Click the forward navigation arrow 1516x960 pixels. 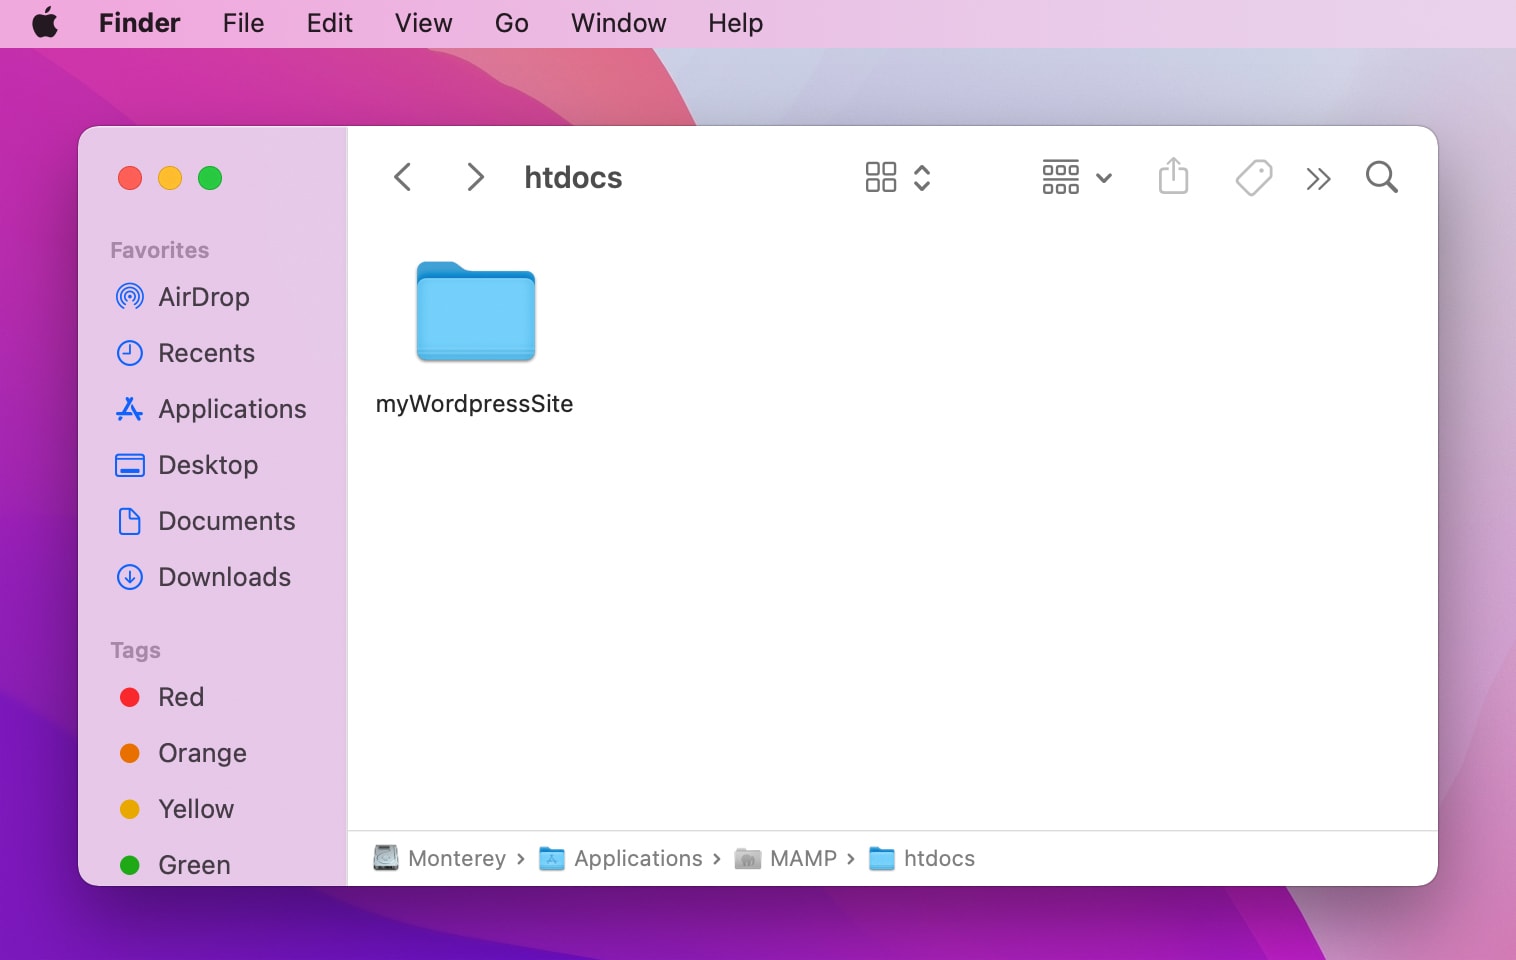[x=474, y=176]
